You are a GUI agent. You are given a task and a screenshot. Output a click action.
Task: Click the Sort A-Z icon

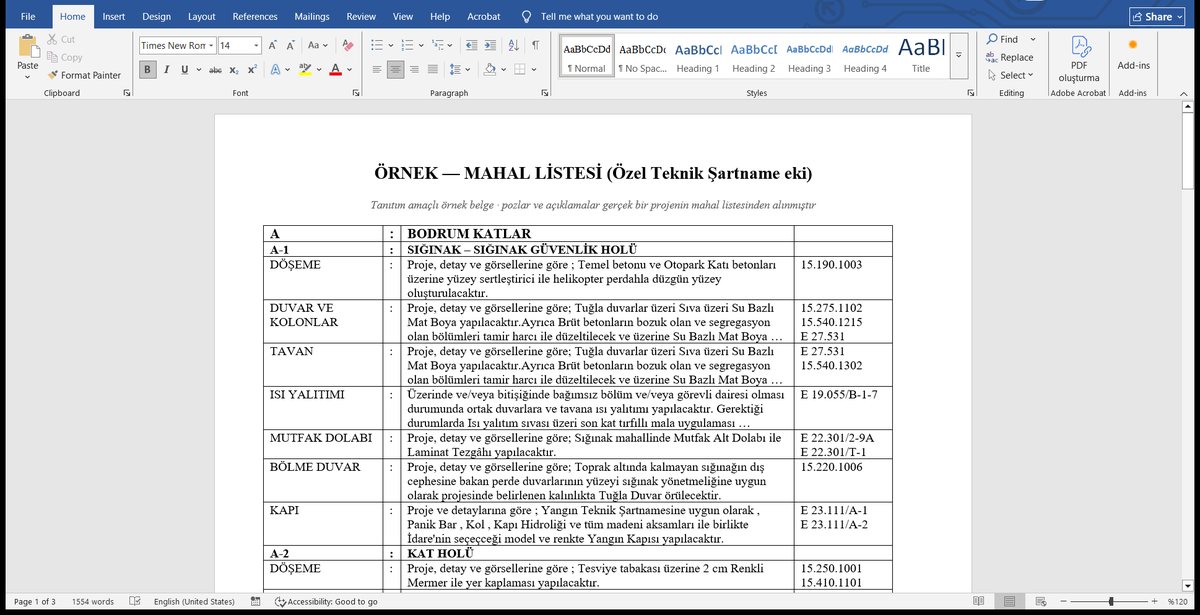coord(513,45)
